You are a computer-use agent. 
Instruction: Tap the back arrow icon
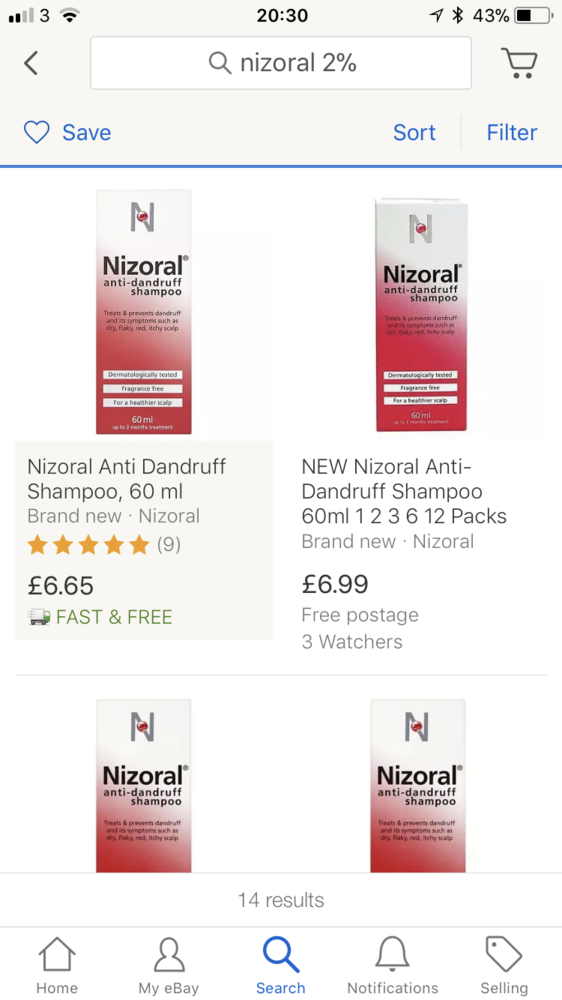click(31, 62)
